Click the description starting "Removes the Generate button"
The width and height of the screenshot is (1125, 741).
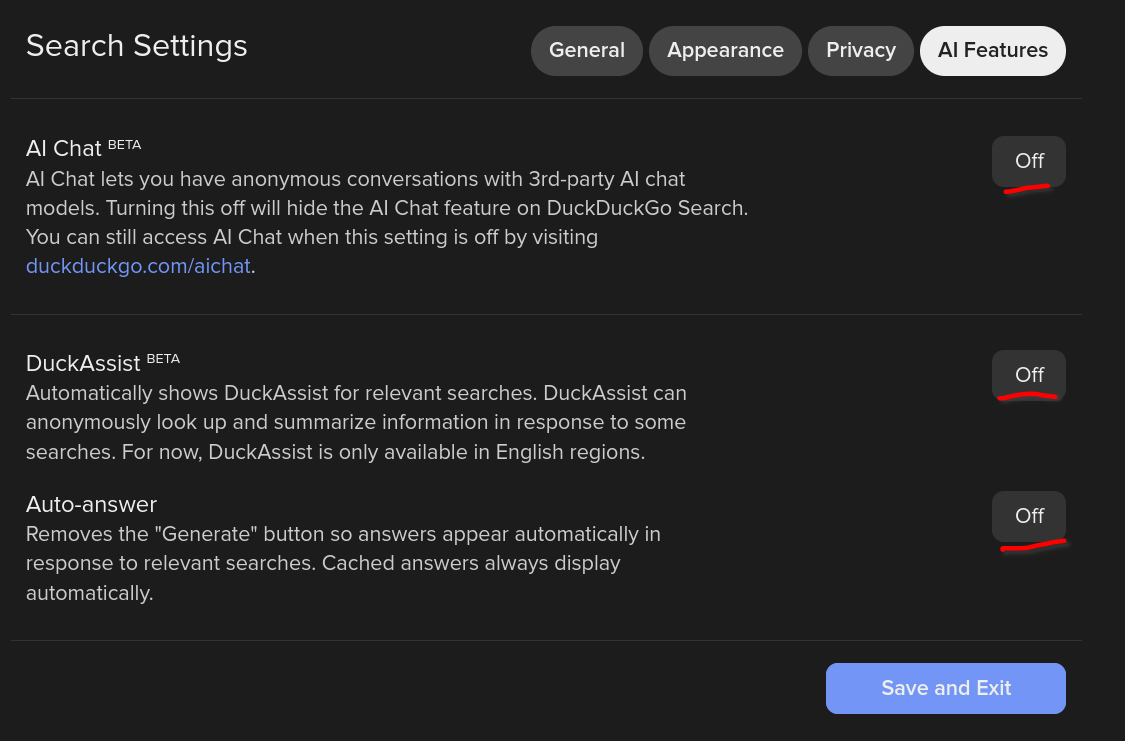[x=344, y=564]
